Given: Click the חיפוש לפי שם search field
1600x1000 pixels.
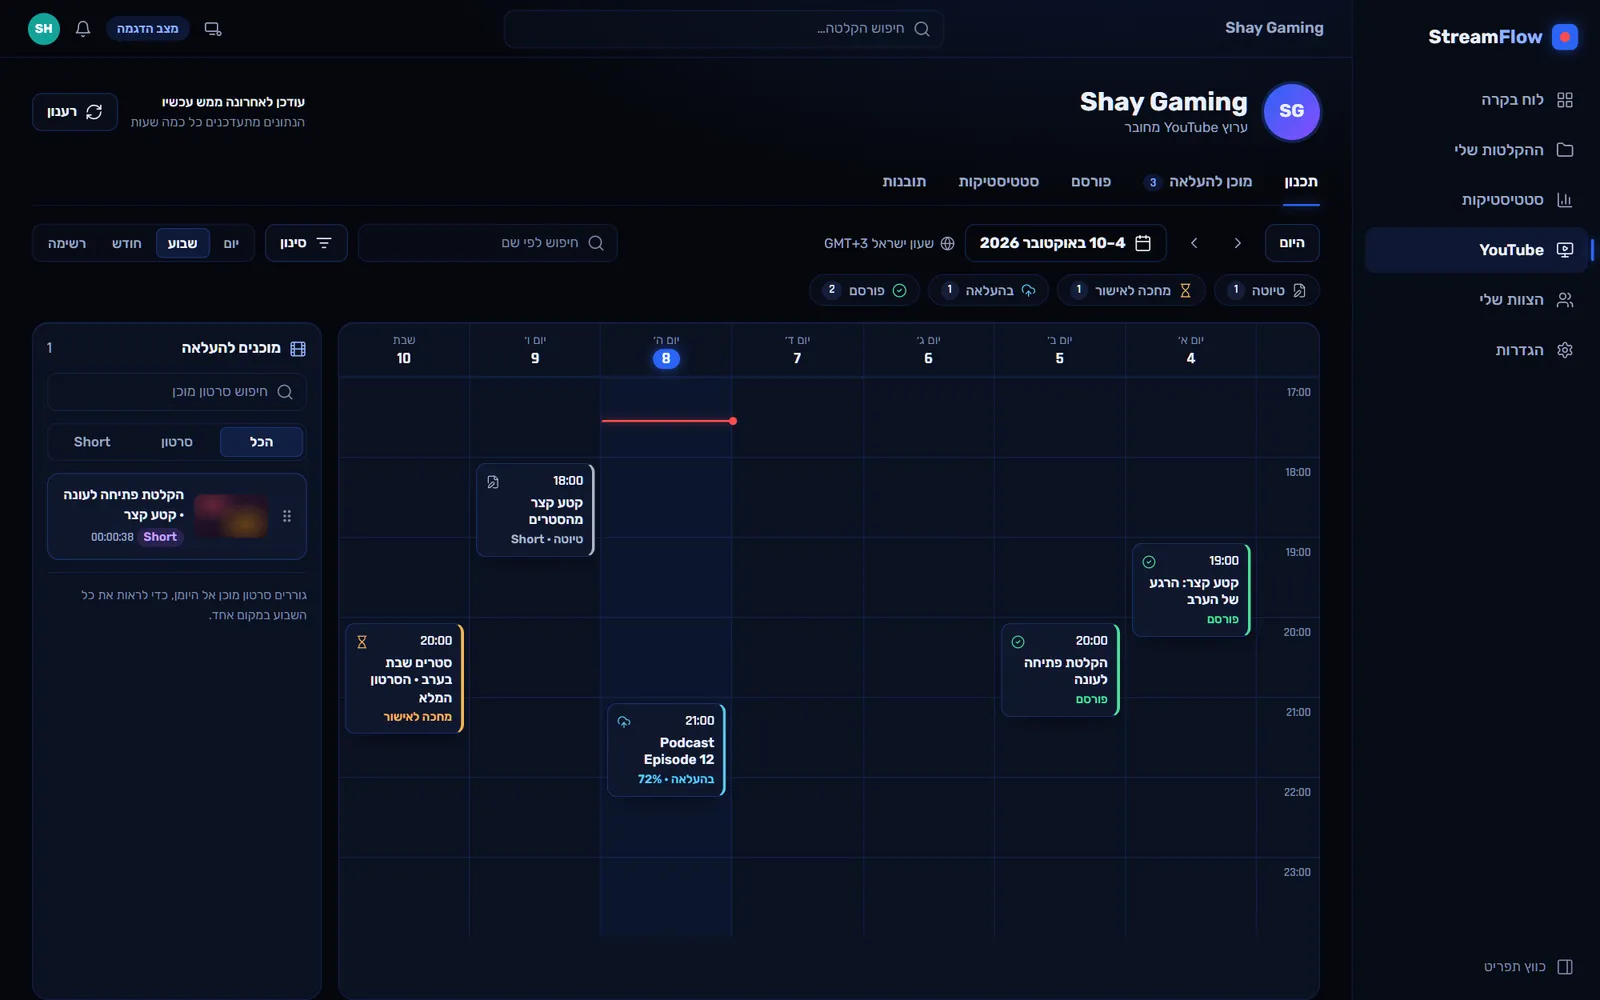Looking at the screenshot, I should (488, 243).
